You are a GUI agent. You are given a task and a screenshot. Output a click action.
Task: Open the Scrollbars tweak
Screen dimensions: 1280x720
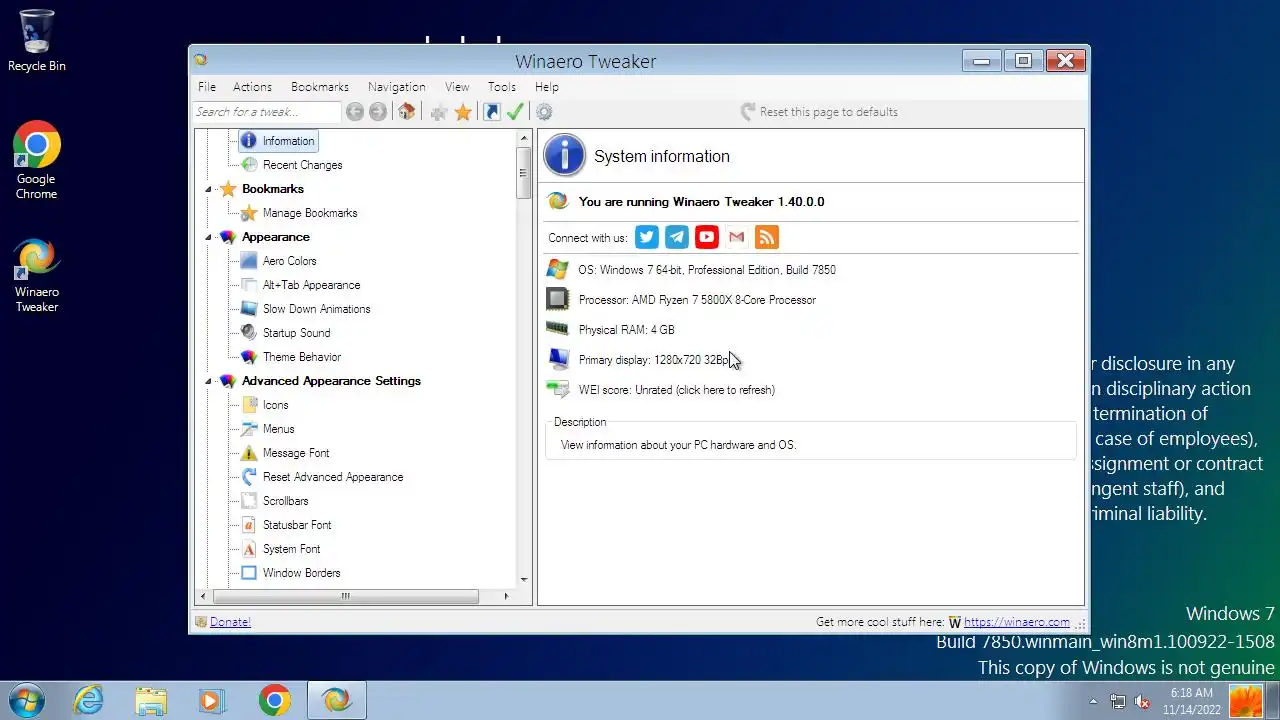[x=285, y=501]
